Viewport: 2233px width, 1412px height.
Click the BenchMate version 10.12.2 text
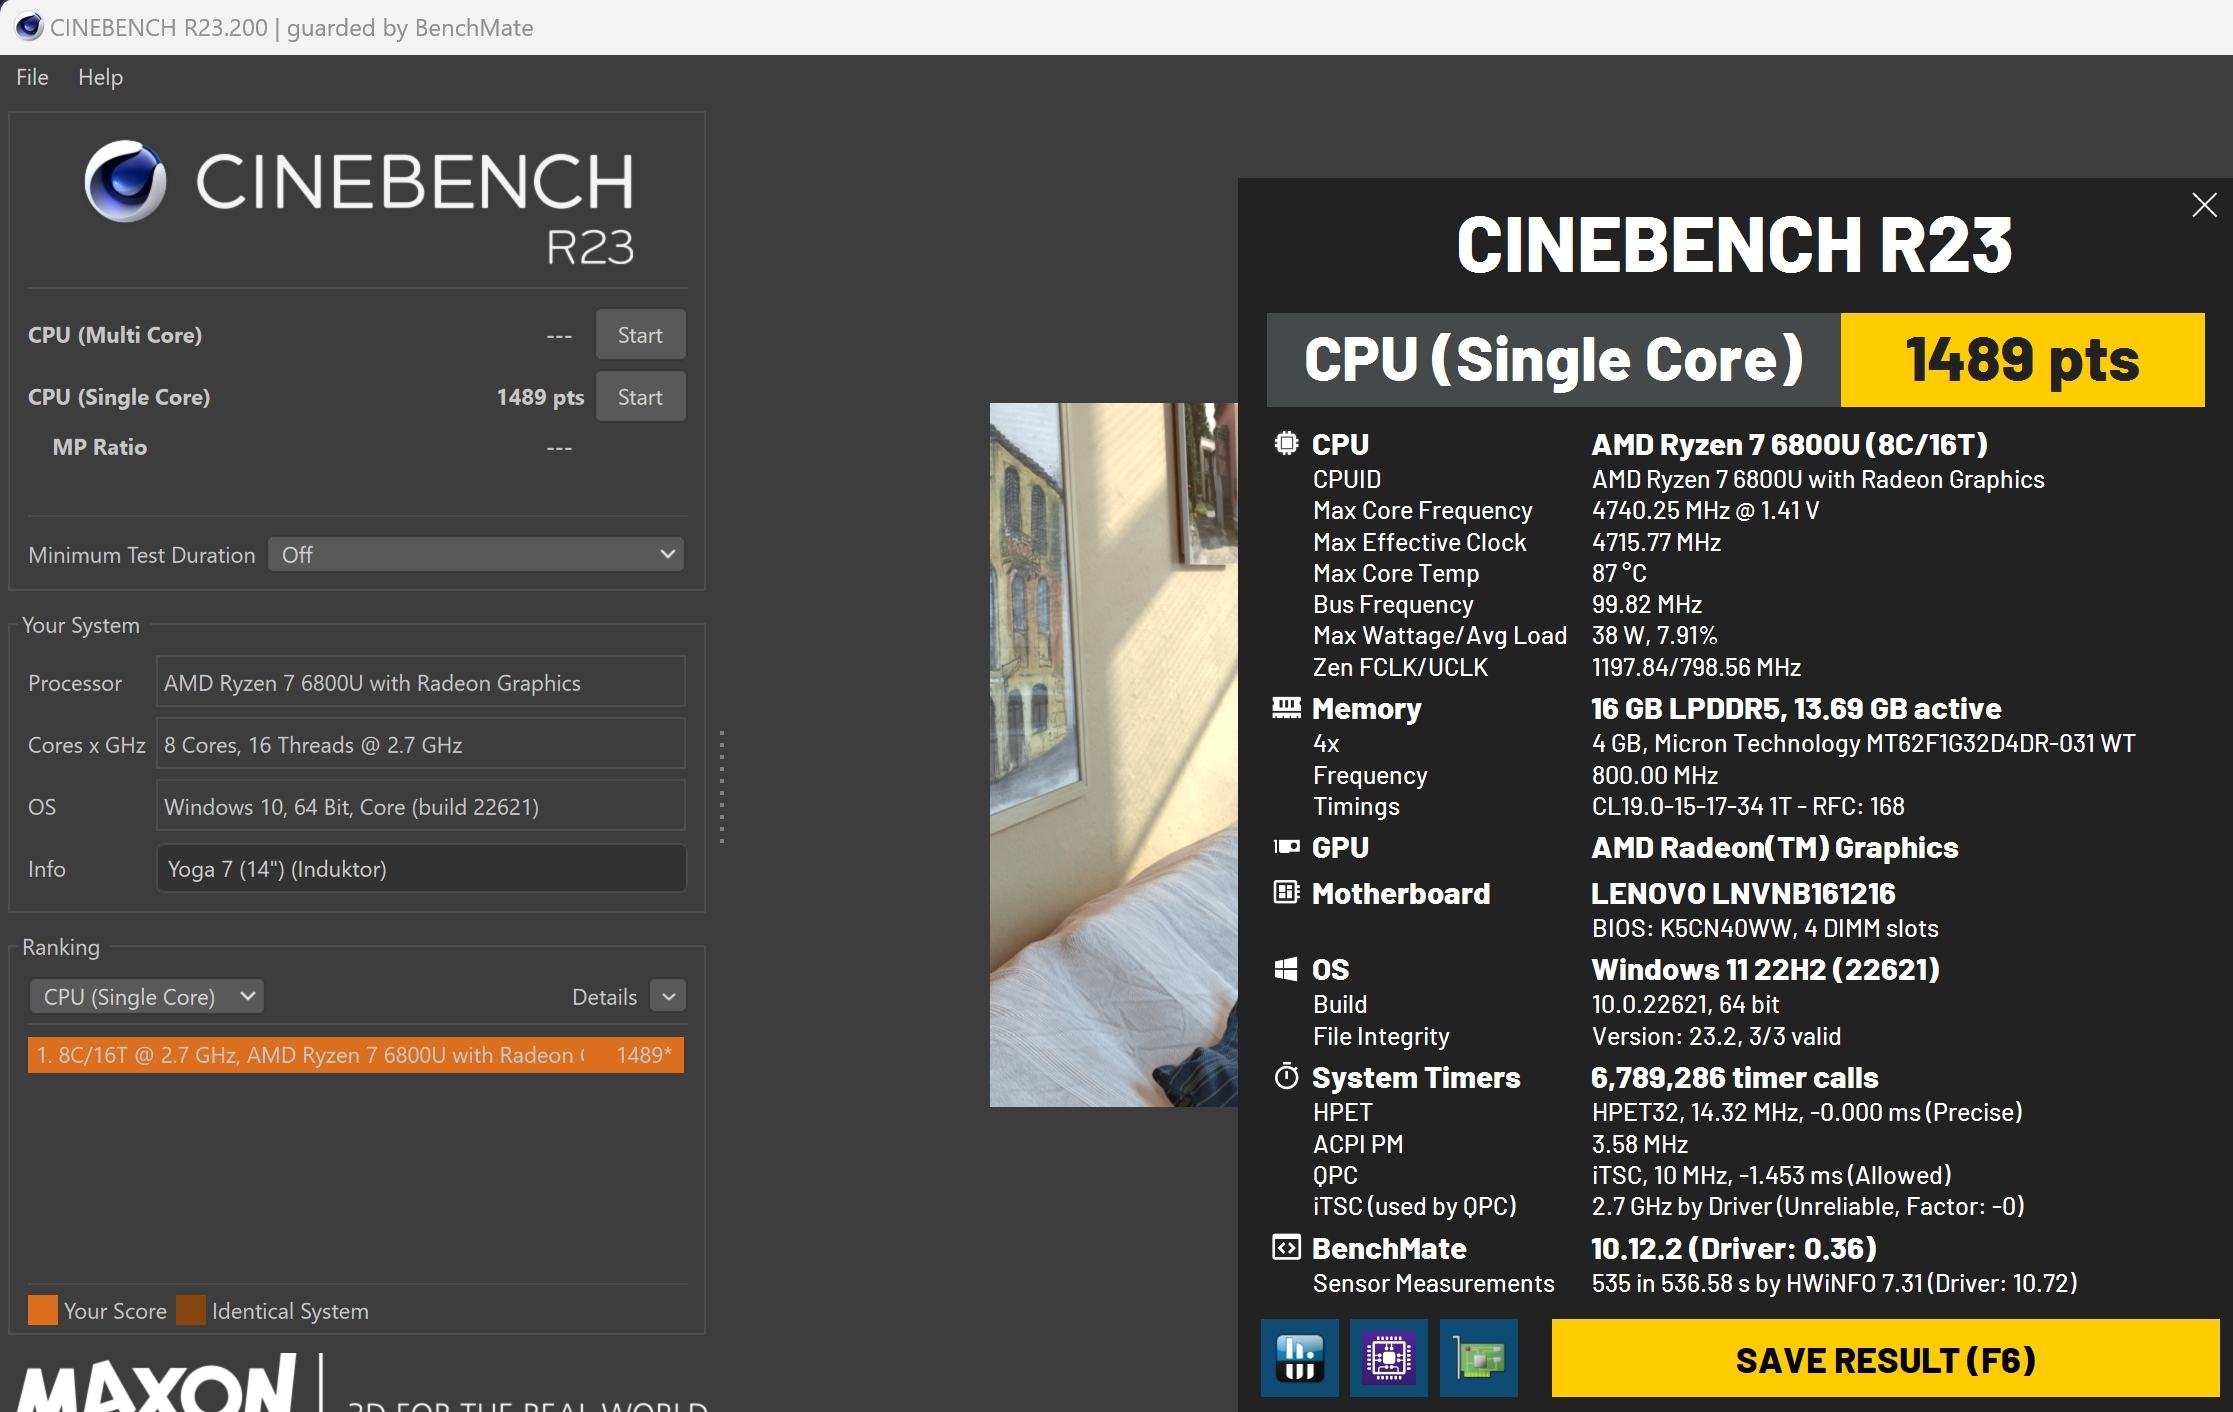(1733, 1248)
